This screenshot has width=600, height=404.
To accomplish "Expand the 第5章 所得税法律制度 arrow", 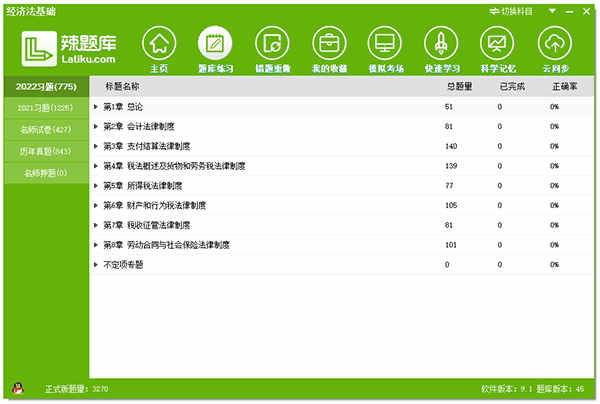I will (96, 186).
